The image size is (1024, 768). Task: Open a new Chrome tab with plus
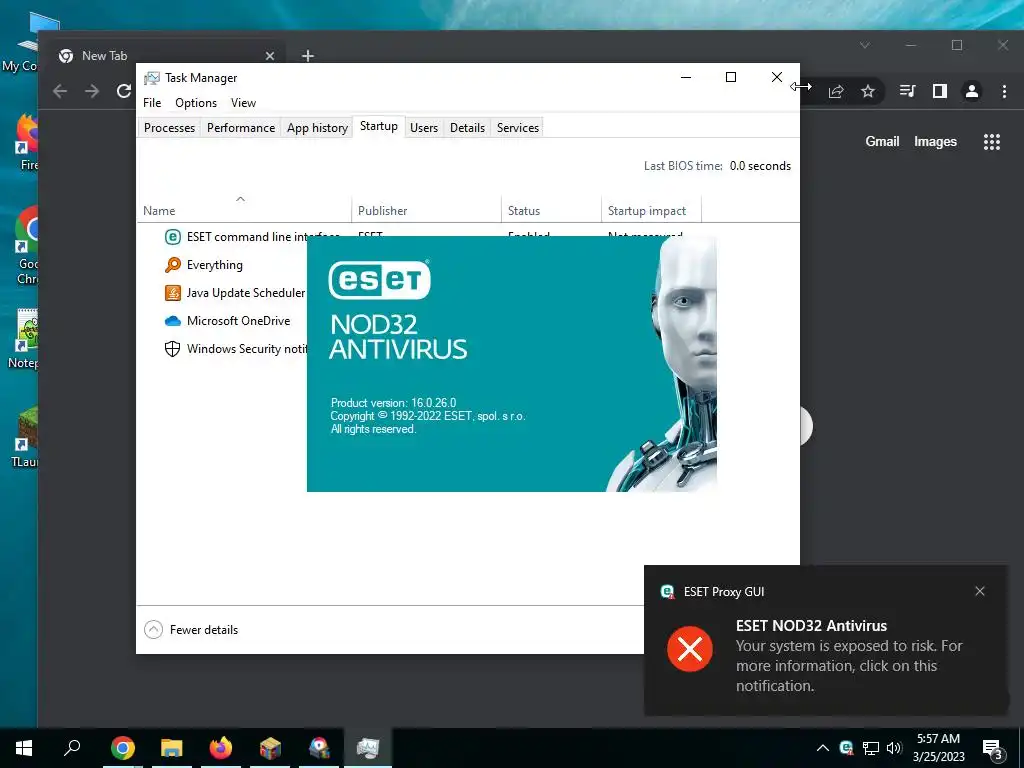(308, 56)
